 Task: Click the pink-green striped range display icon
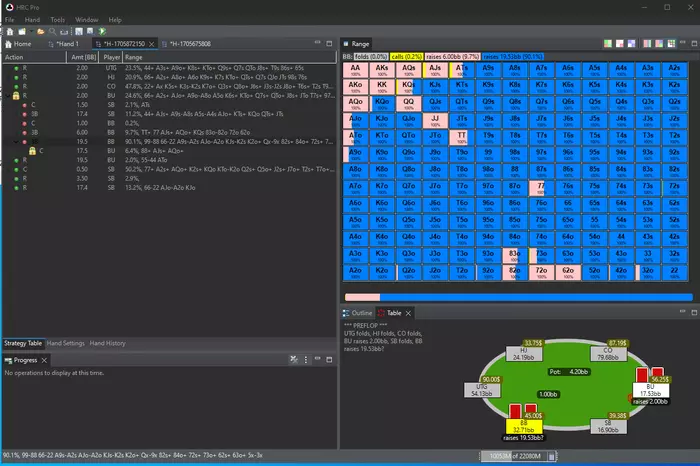[x=647, y=43]
